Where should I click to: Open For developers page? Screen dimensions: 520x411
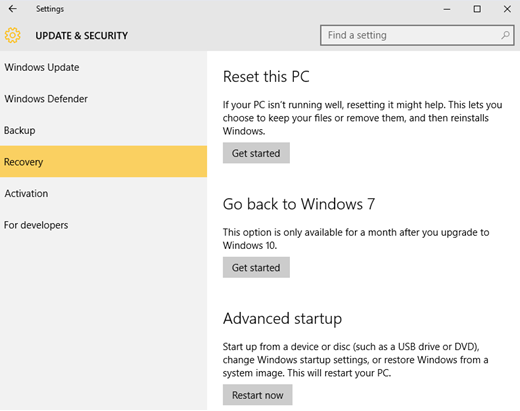click(x=103, y=225)
